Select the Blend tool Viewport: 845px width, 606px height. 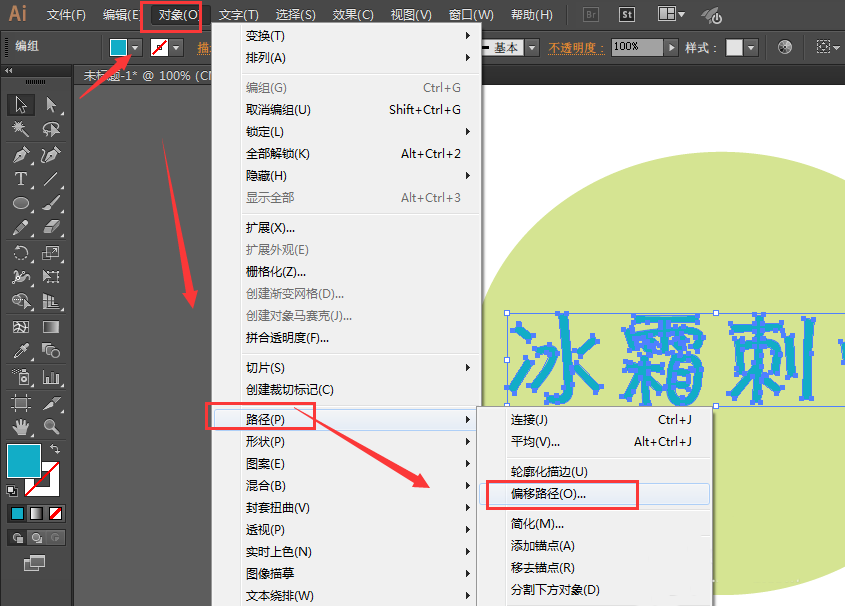(x=51, y=351)
